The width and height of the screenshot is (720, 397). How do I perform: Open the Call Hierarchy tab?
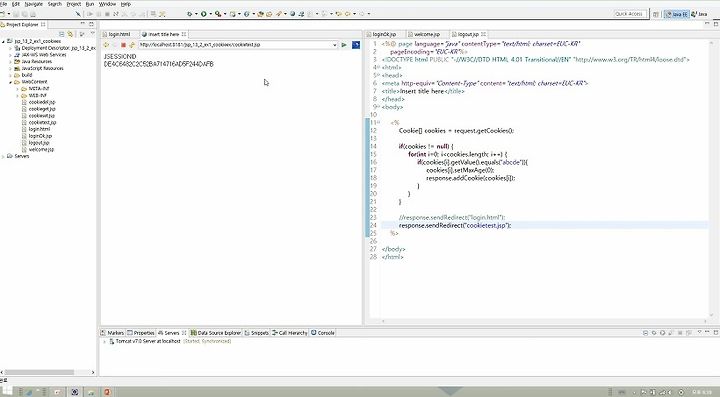290,333
